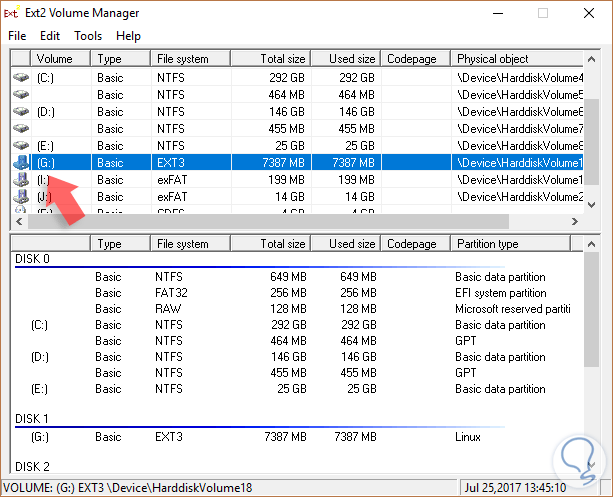Click up arrow of lower list scrollbar
Viewport: 613px width, 497px height.
(x=591, y=244)
